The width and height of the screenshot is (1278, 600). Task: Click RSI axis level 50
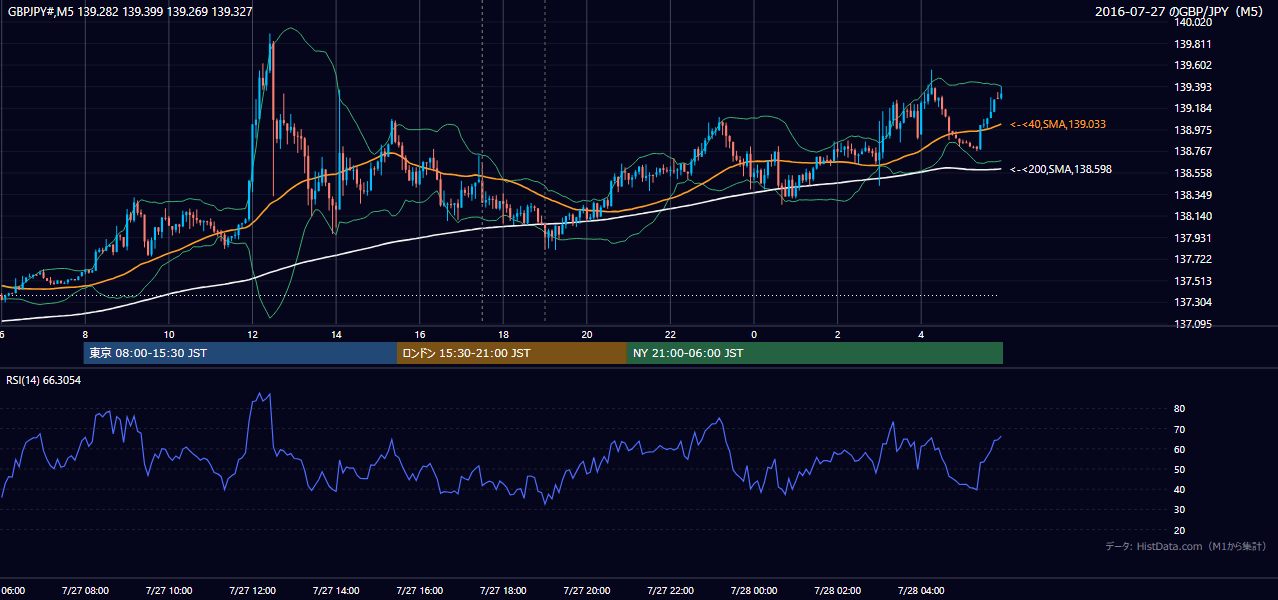pyautogui.click(x=1180, y=469)
